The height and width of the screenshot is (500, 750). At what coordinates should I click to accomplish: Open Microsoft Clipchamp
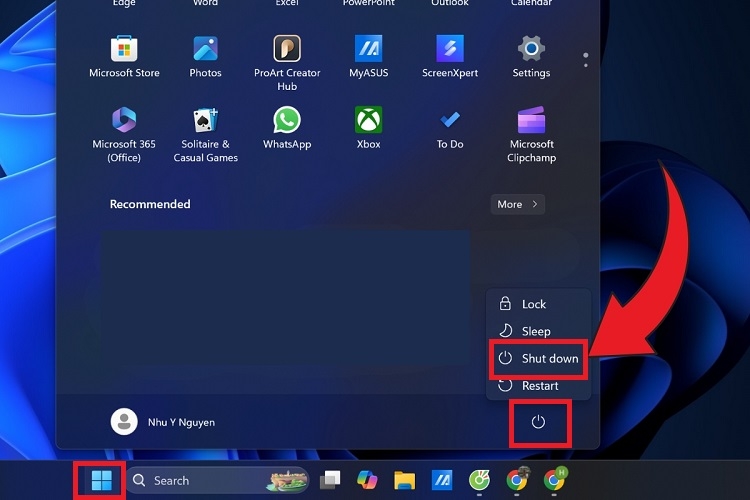click(x=531, y=134)
